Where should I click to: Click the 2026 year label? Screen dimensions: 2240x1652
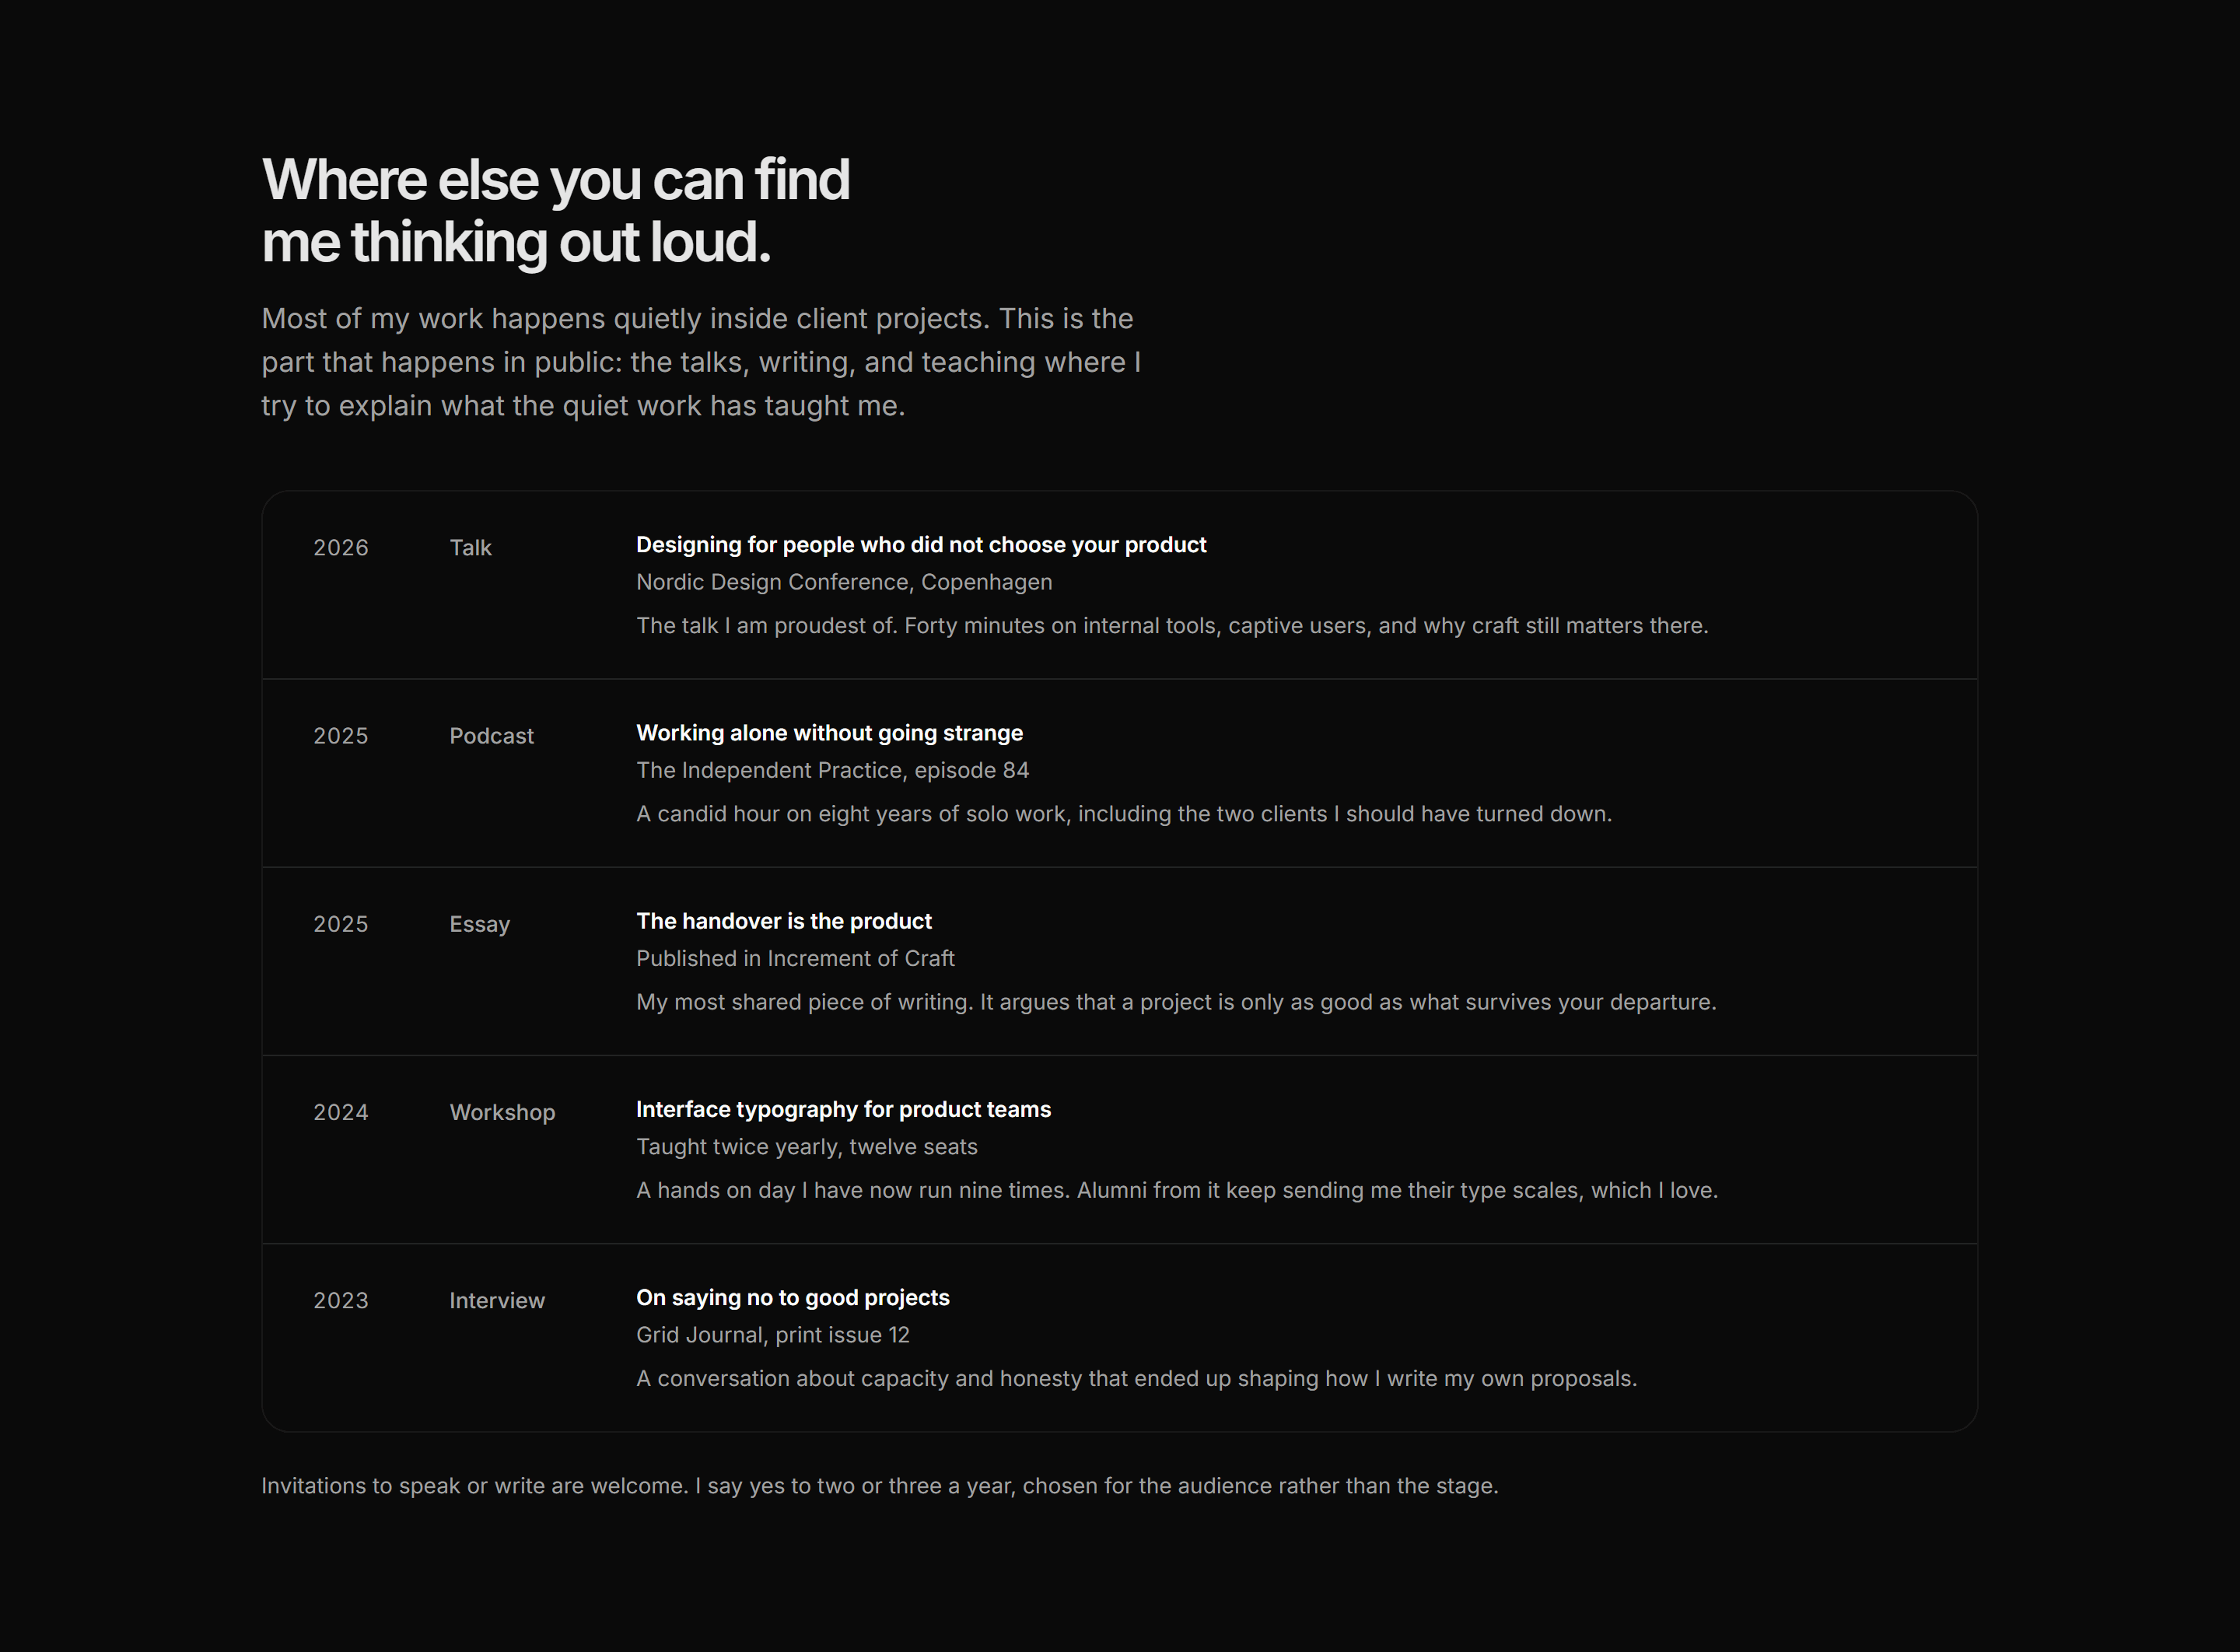click(x=341, y=548)
